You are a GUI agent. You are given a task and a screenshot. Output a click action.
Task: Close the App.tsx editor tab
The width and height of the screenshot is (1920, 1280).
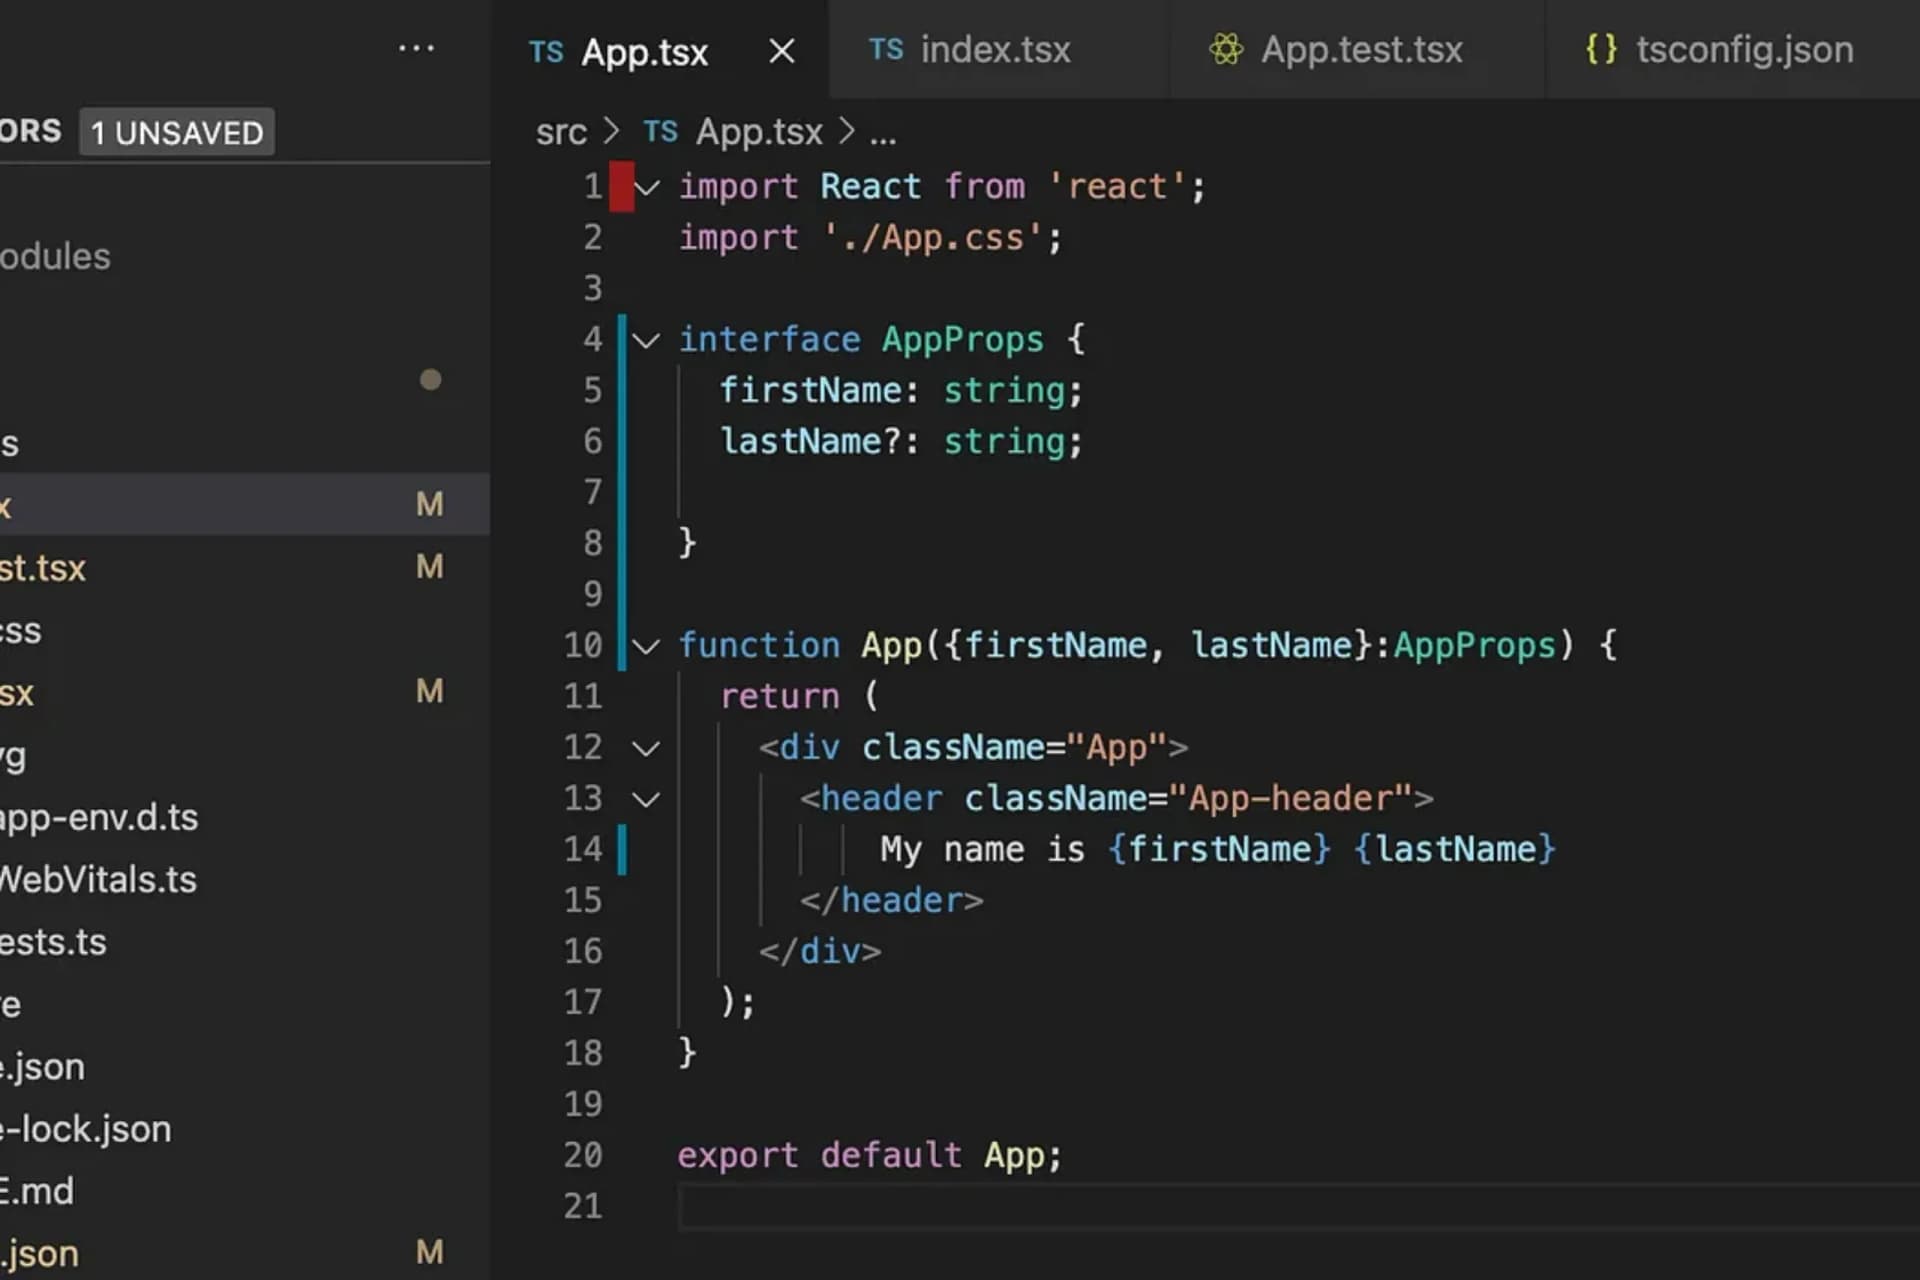[782, 51]
